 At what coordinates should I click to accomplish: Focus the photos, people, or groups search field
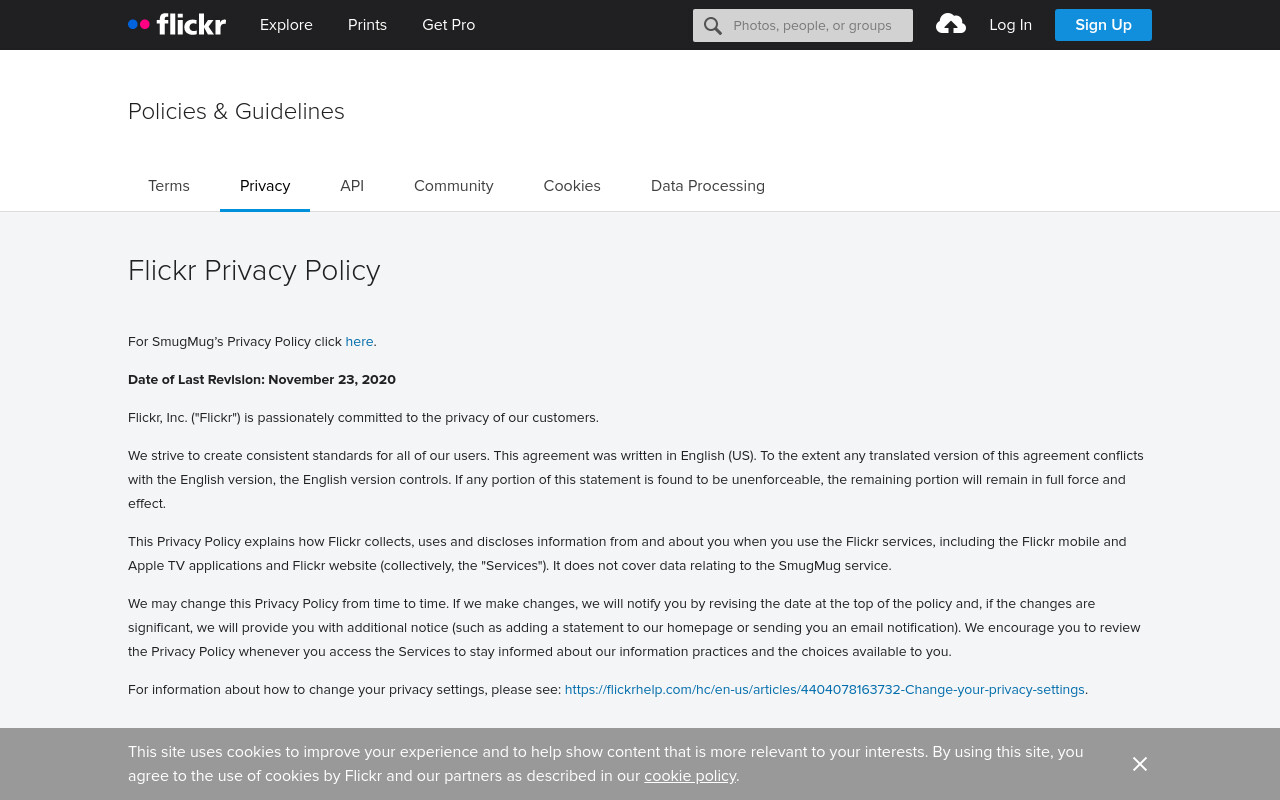coord(803,25)
